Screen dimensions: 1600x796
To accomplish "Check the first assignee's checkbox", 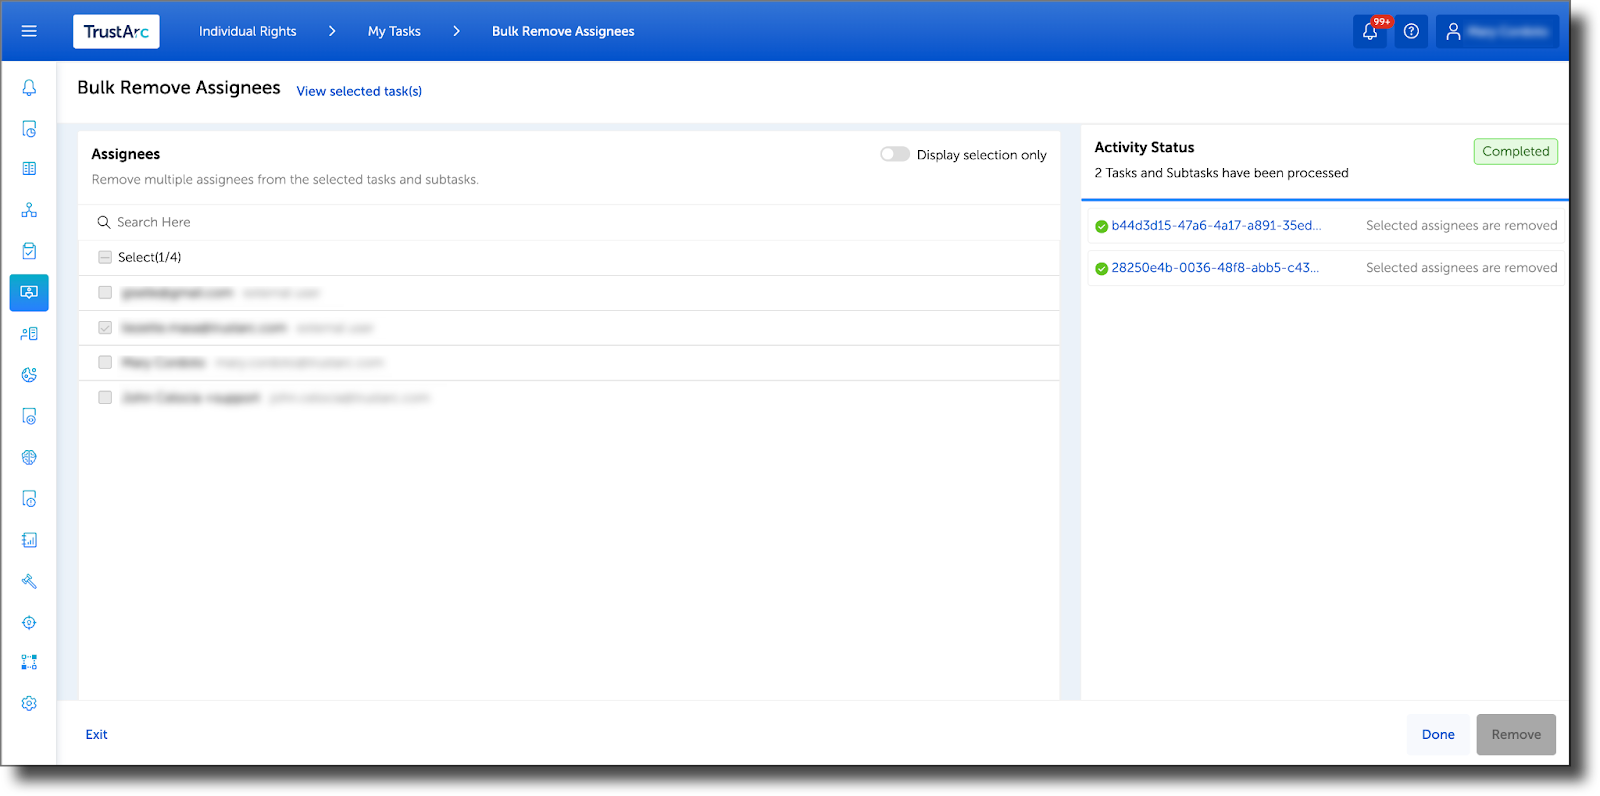I will [105, 292].
